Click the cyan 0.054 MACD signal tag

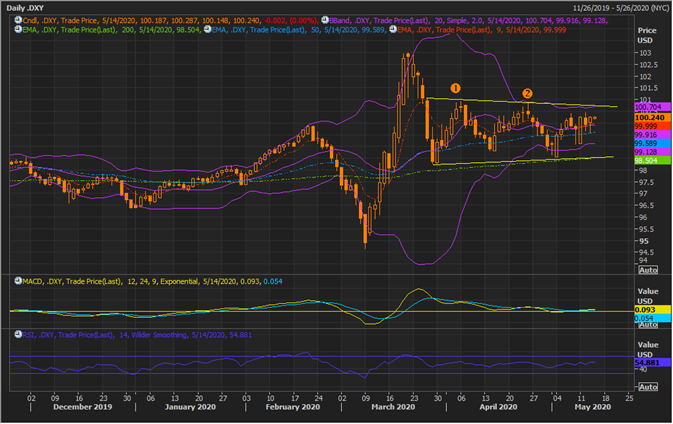point(652,318)
